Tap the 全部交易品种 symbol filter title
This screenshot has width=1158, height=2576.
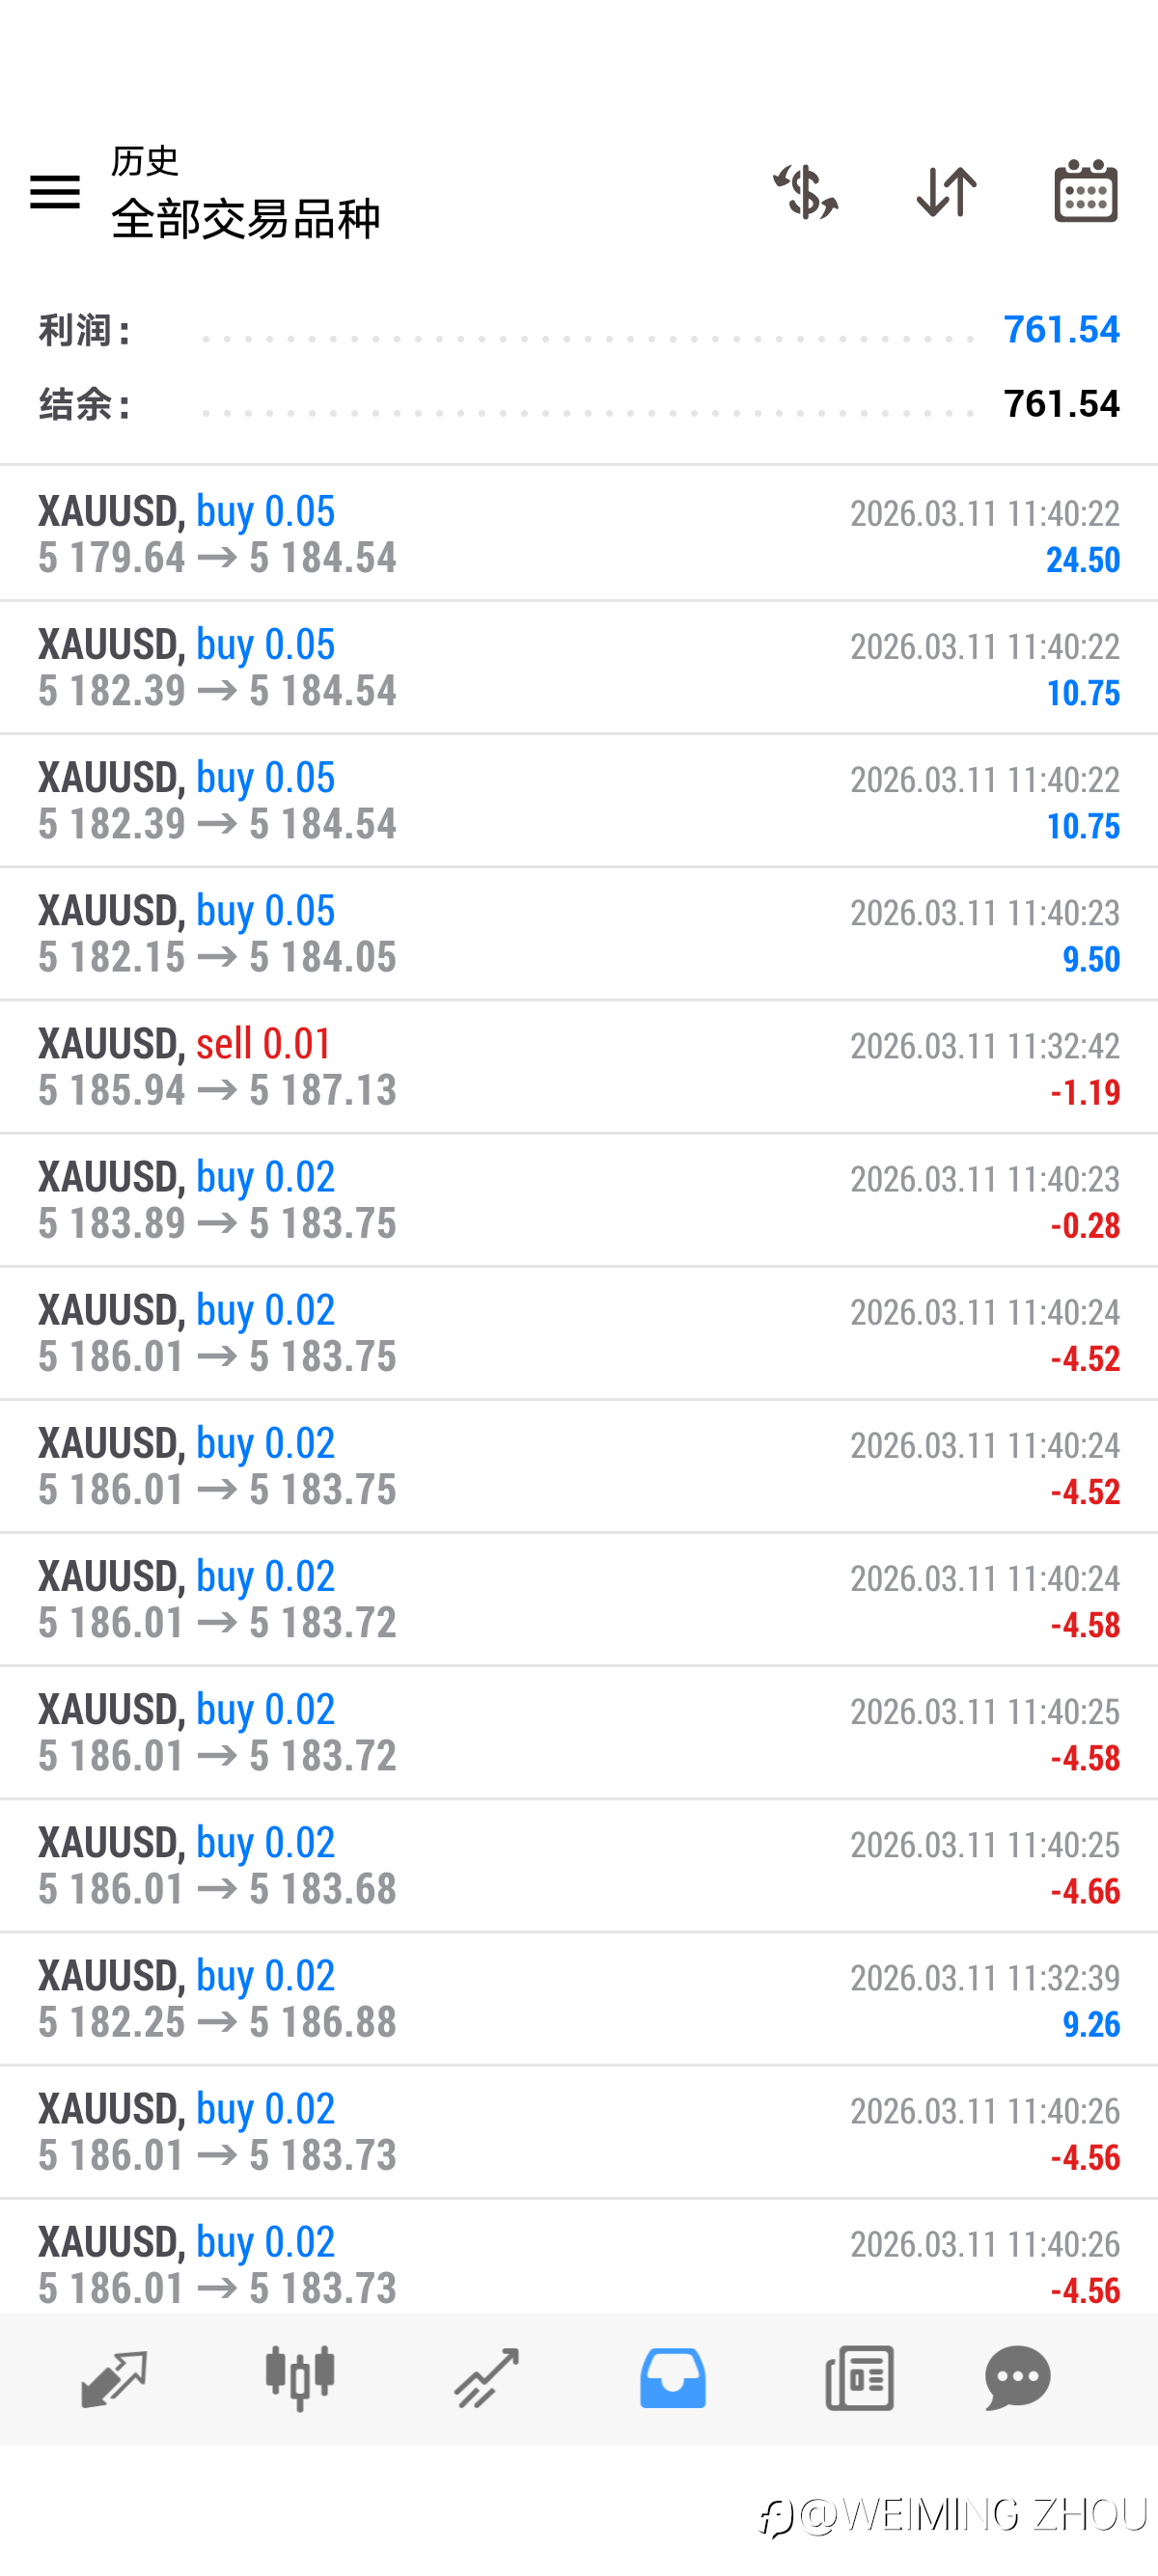[245, 219]
